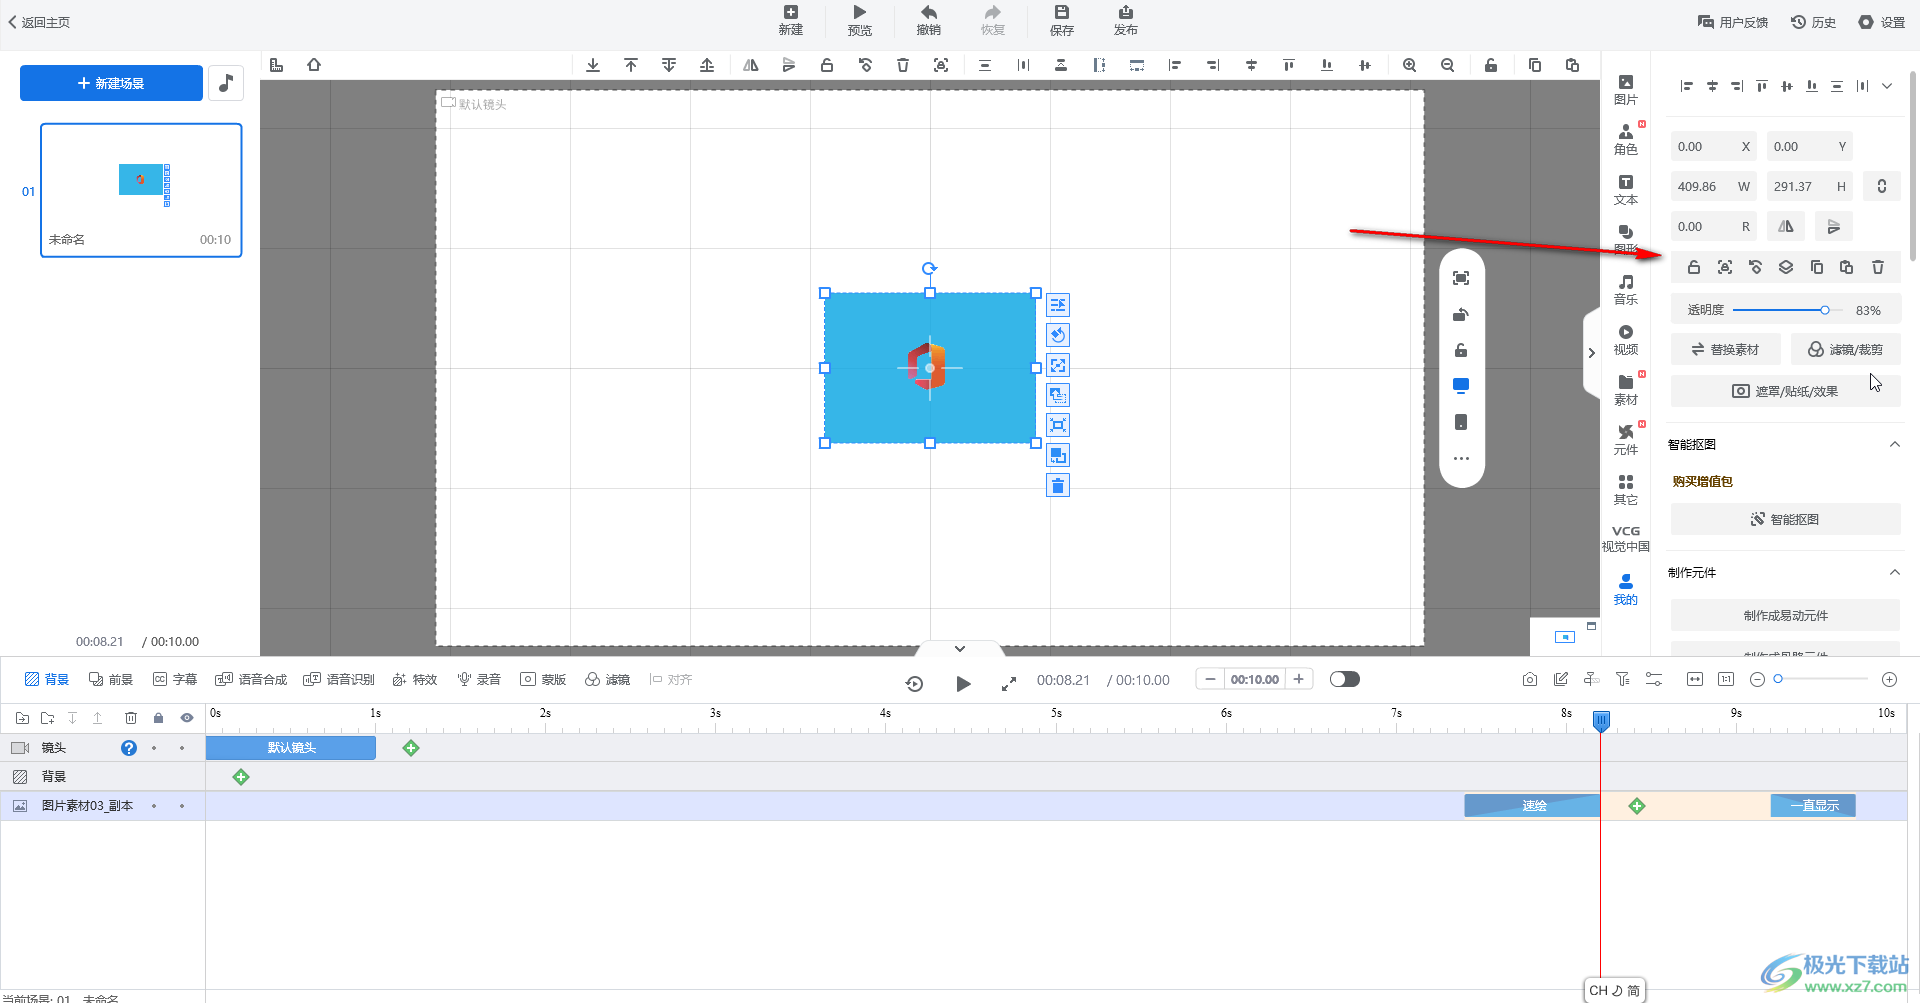This screenshot has height=1003, width=1920.
Task: Open the 历史 history panel
Action: pyautogui.click(x=1813, y=22)
